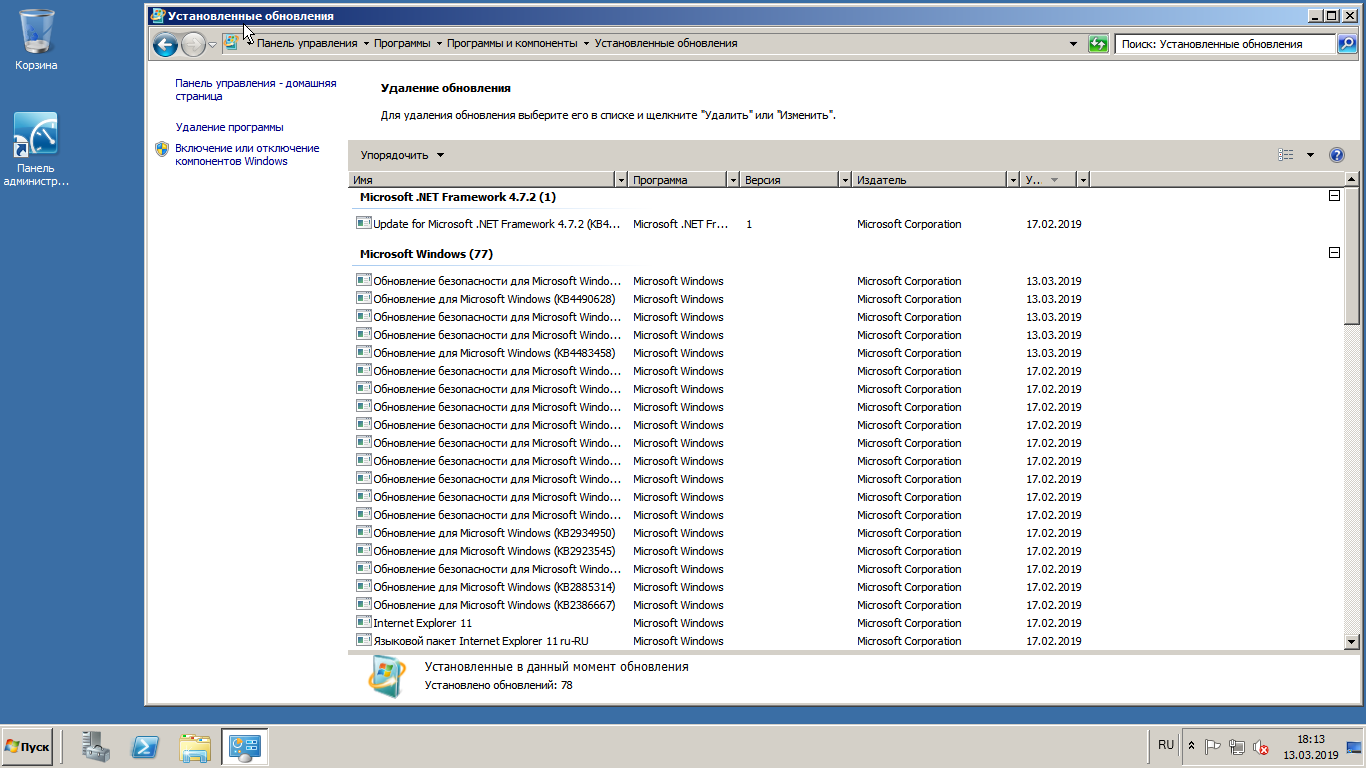The height and width of the screenshot is (768, 1366).
Task: Click Установленные обновления breadcrumb
Action: point(666,44)
